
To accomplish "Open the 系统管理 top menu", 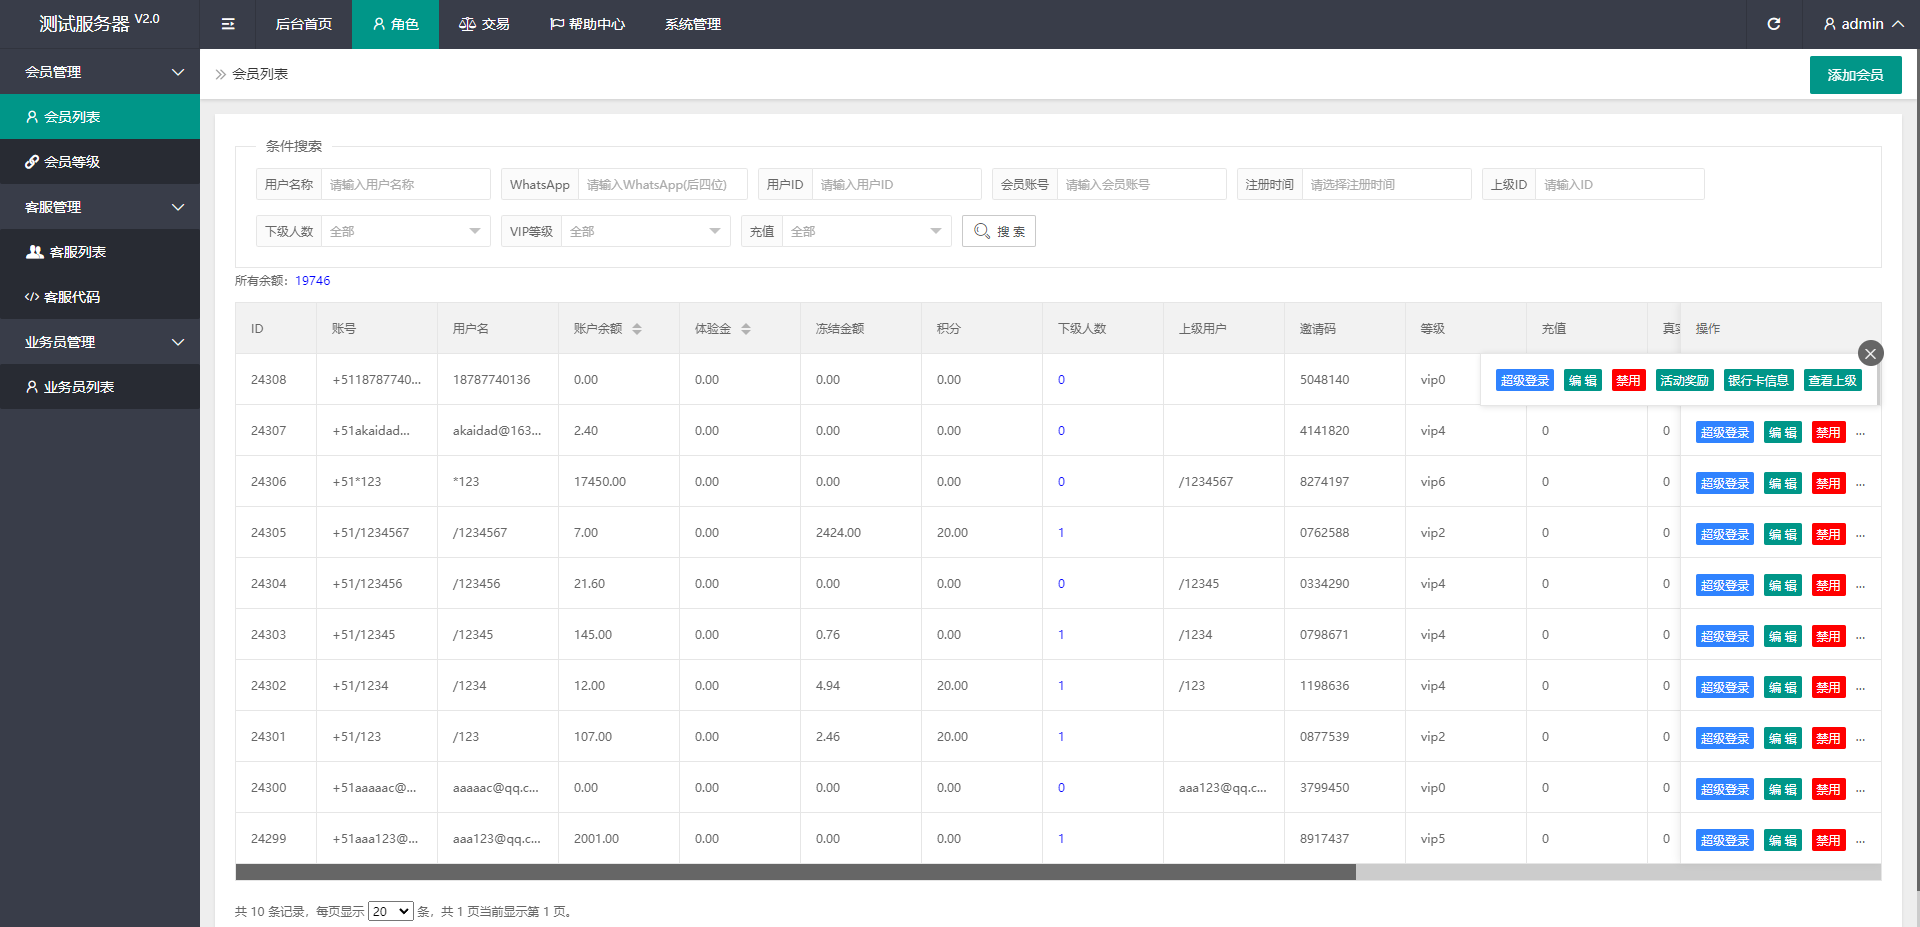I will click(692, 24).
